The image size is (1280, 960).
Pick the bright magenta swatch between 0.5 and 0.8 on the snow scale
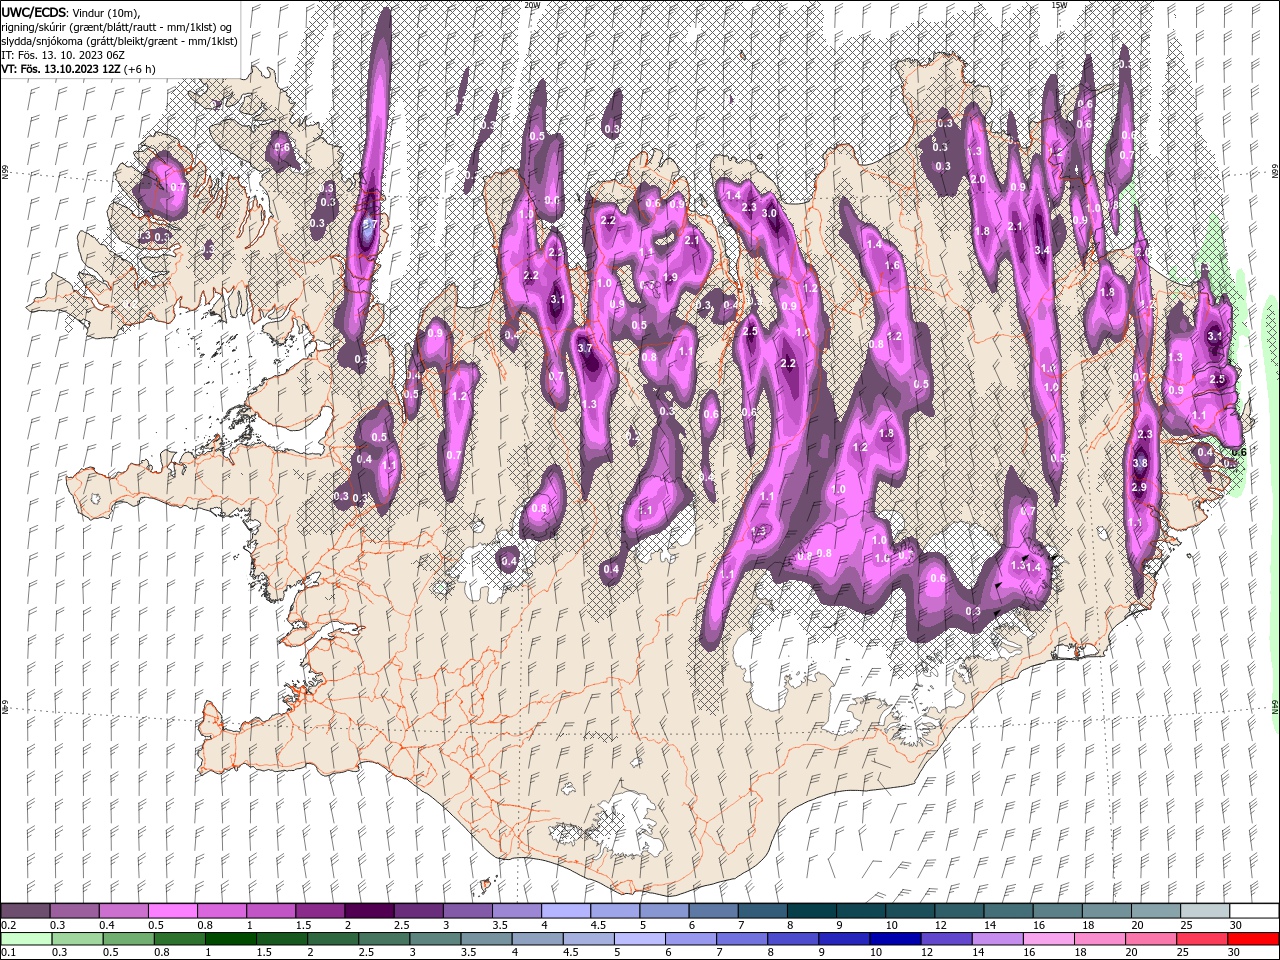point(172,911)
